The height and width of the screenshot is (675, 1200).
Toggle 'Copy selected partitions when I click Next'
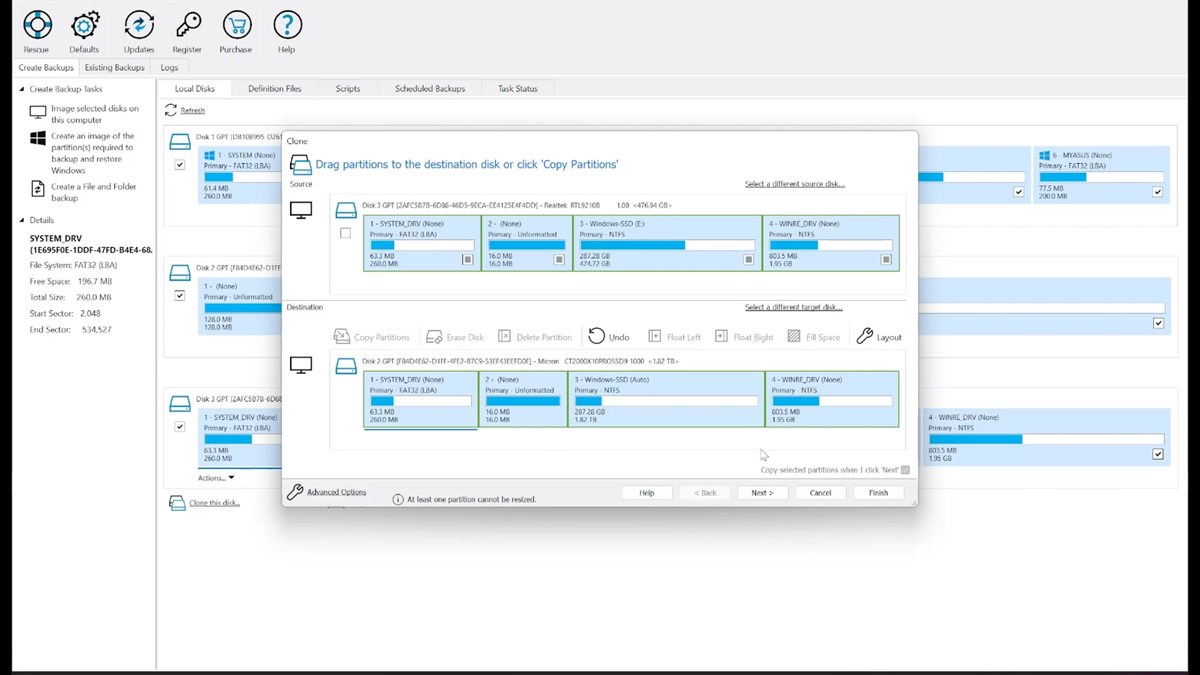[905, 469]
